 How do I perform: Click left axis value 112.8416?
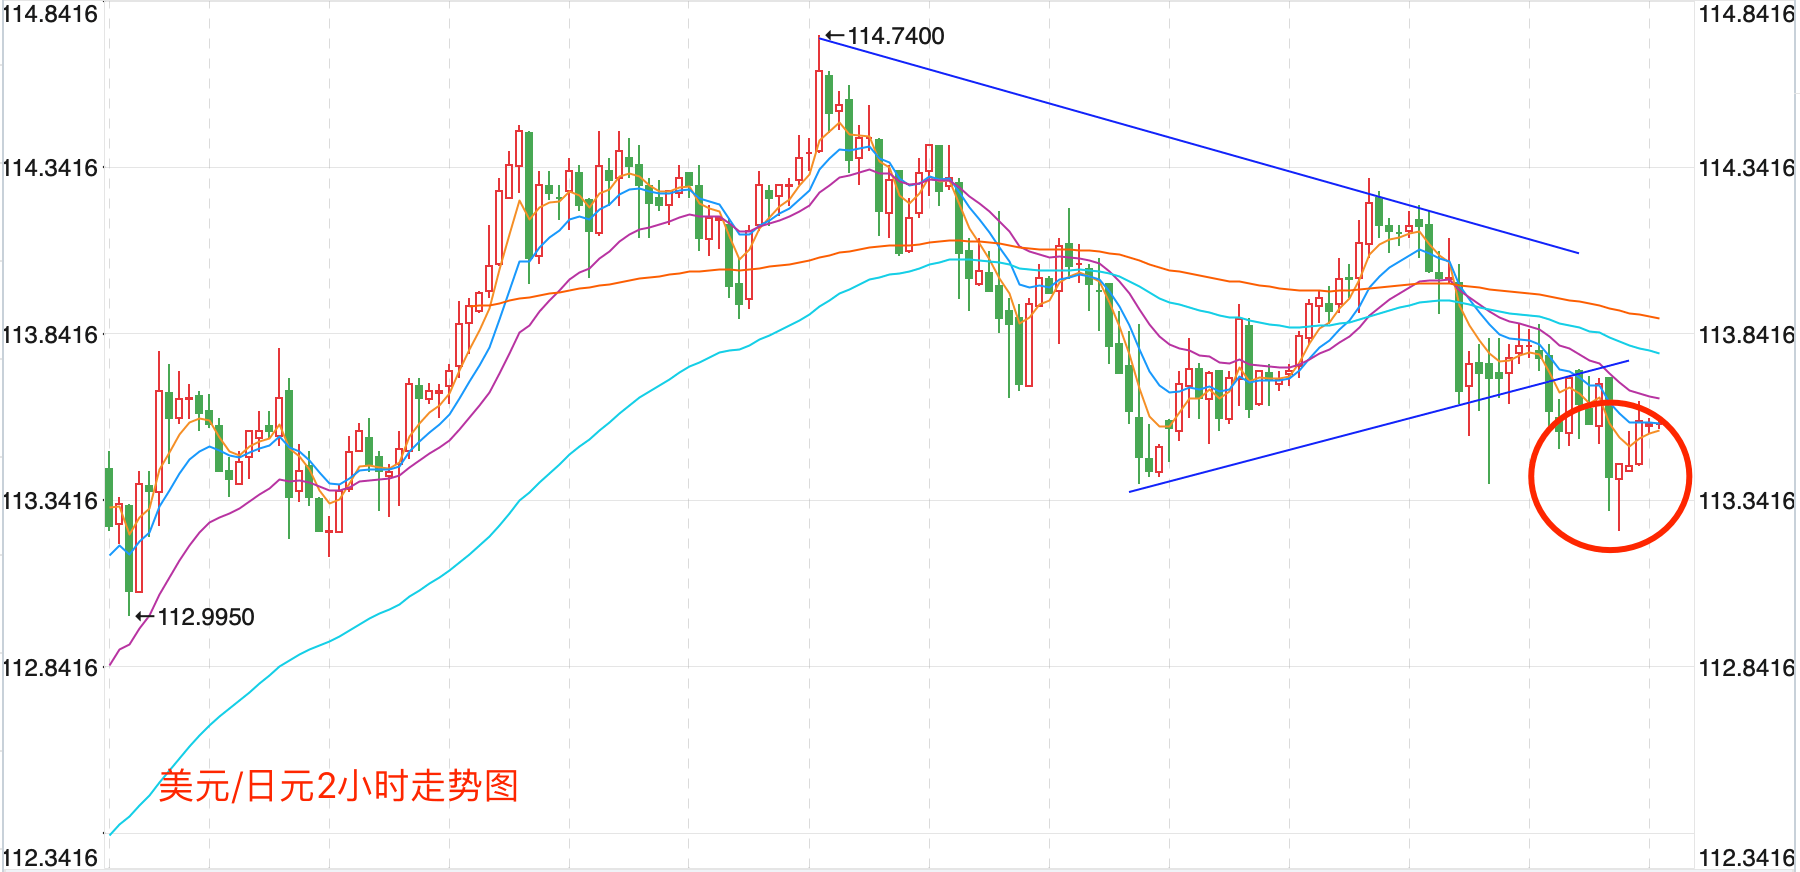click(50, 667)
